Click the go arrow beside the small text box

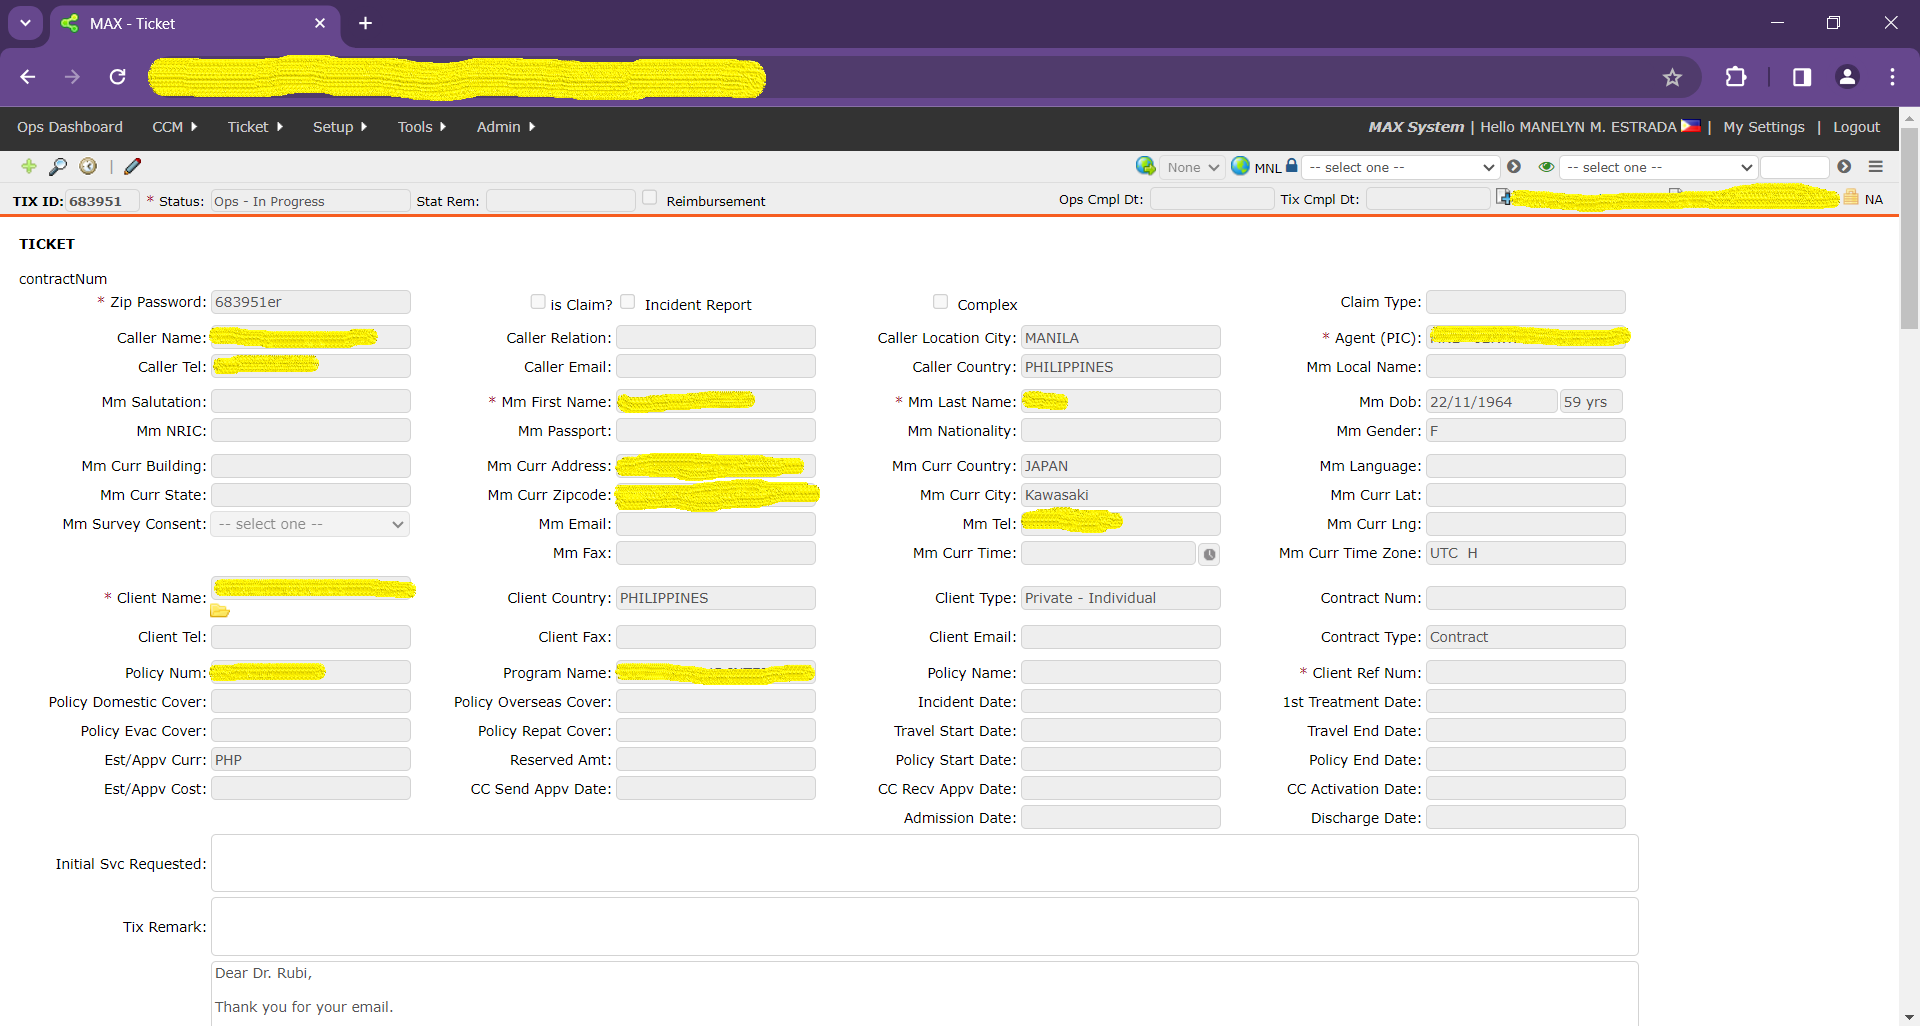(1844, 167)
